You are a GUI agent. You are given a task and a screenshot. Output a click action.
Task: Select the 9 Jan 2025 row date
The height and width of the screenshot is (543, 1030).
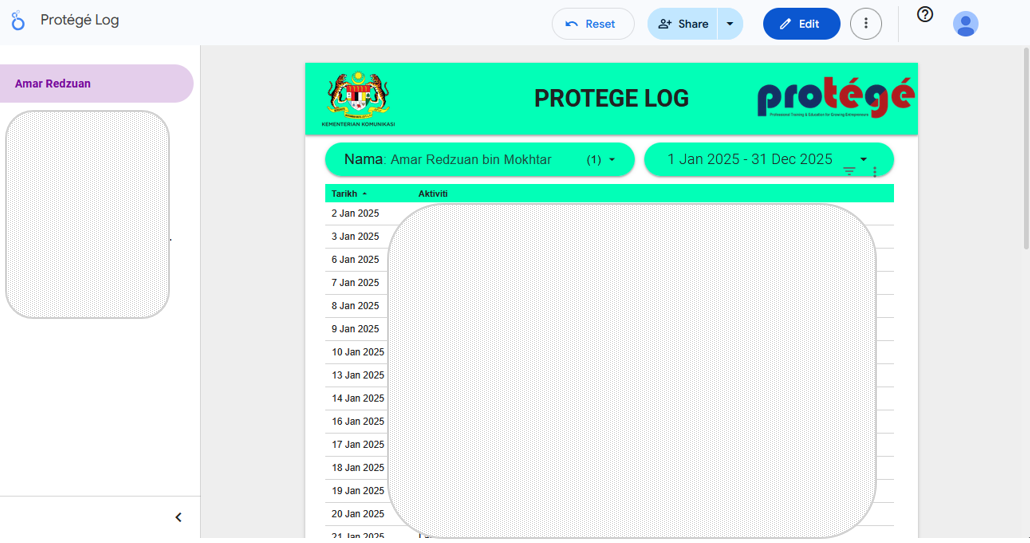(355, 329)
